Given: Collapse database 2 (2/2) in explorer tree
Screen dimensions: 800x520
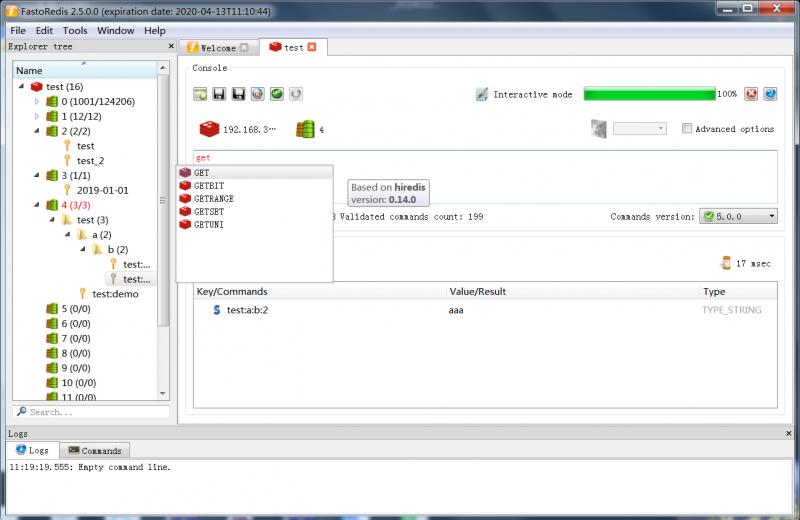Looking at the screenshot, I should pos(37,131).
